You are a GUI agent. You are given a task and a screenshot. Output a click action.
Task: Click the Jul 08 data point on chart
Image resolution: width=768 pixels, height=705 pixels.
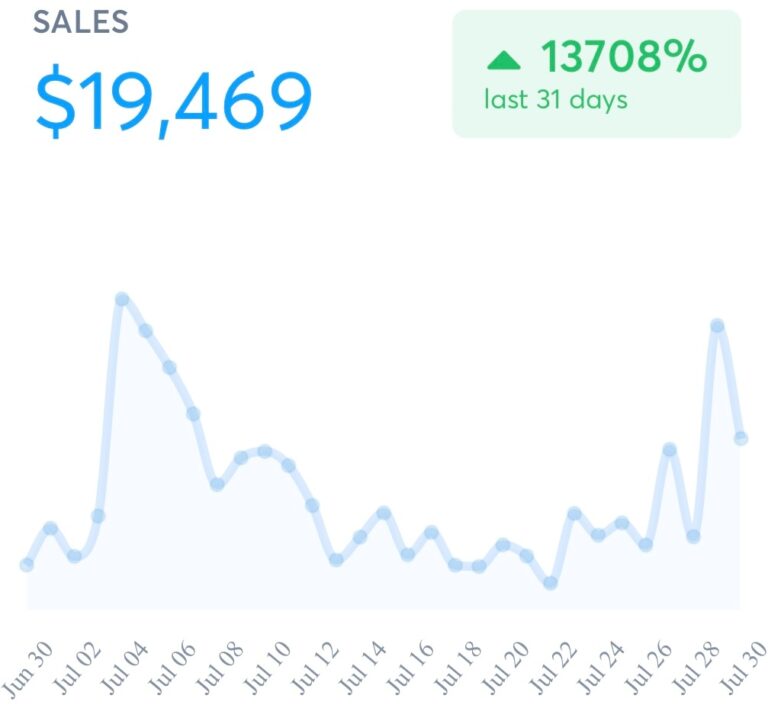point(217,484)
